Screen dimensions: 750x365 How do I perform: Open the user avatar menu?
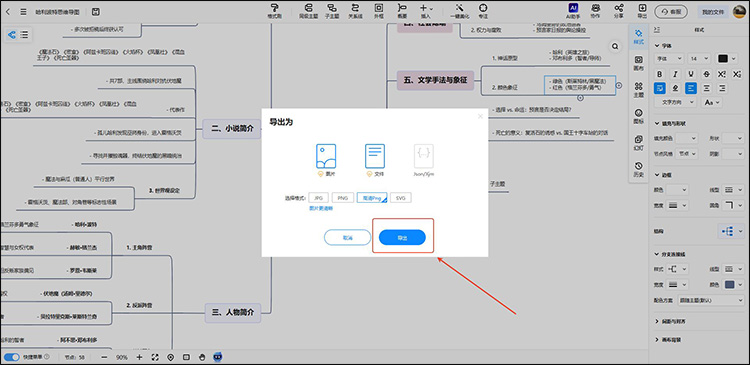tap(739, 11)
